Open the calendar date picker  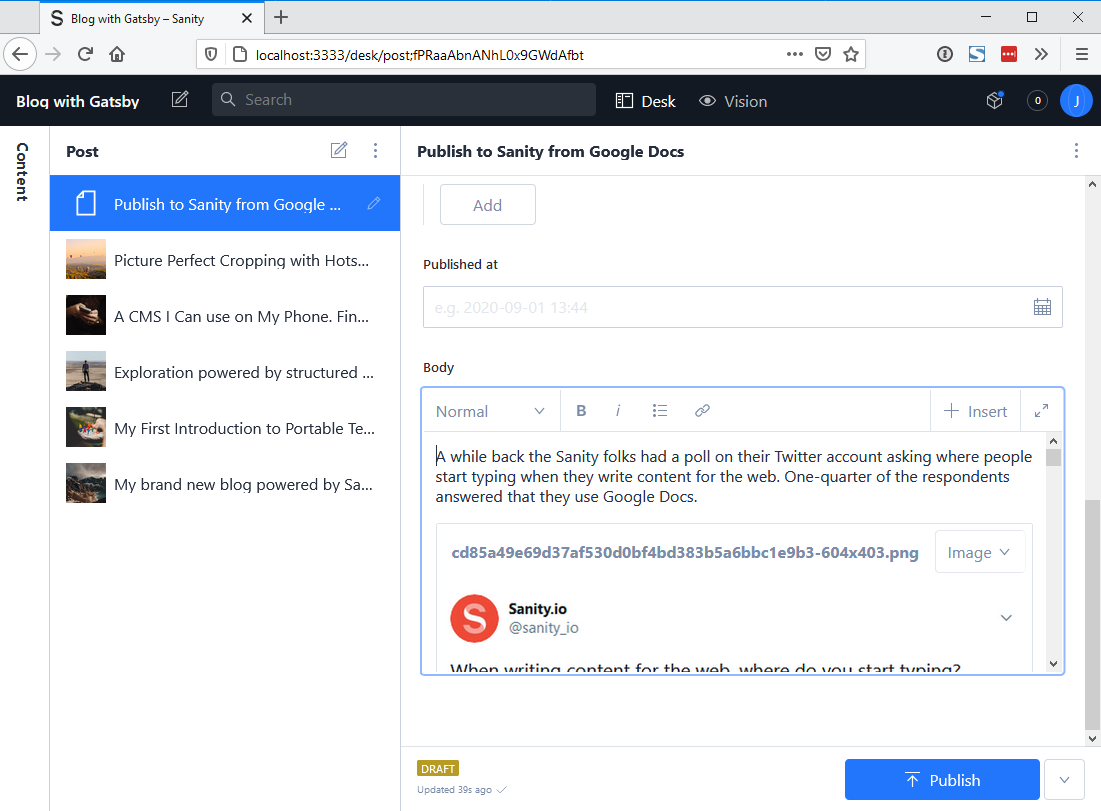[x=1042, y=307]
